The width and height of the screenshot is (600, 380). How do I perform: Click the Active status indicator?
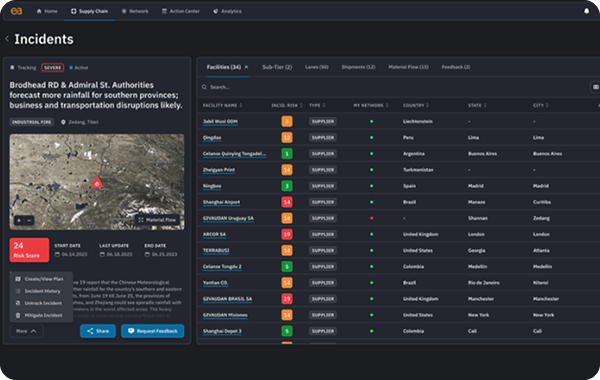point(78,68)
